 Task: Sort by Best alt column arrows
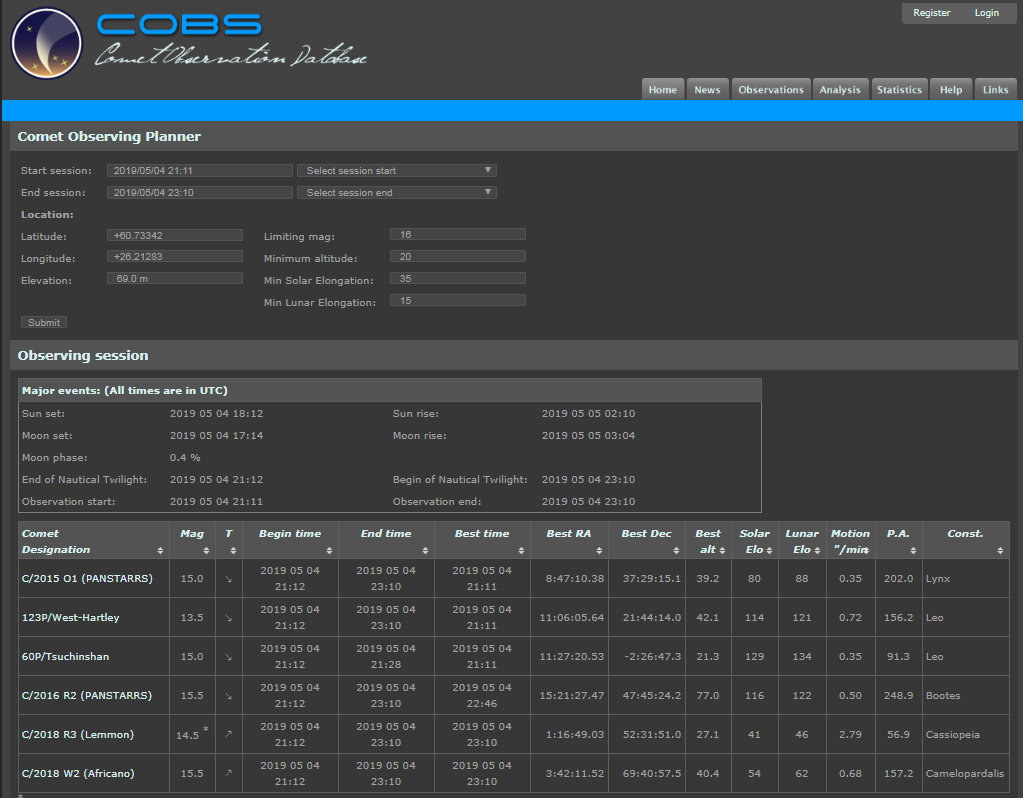tap(723, 551)
